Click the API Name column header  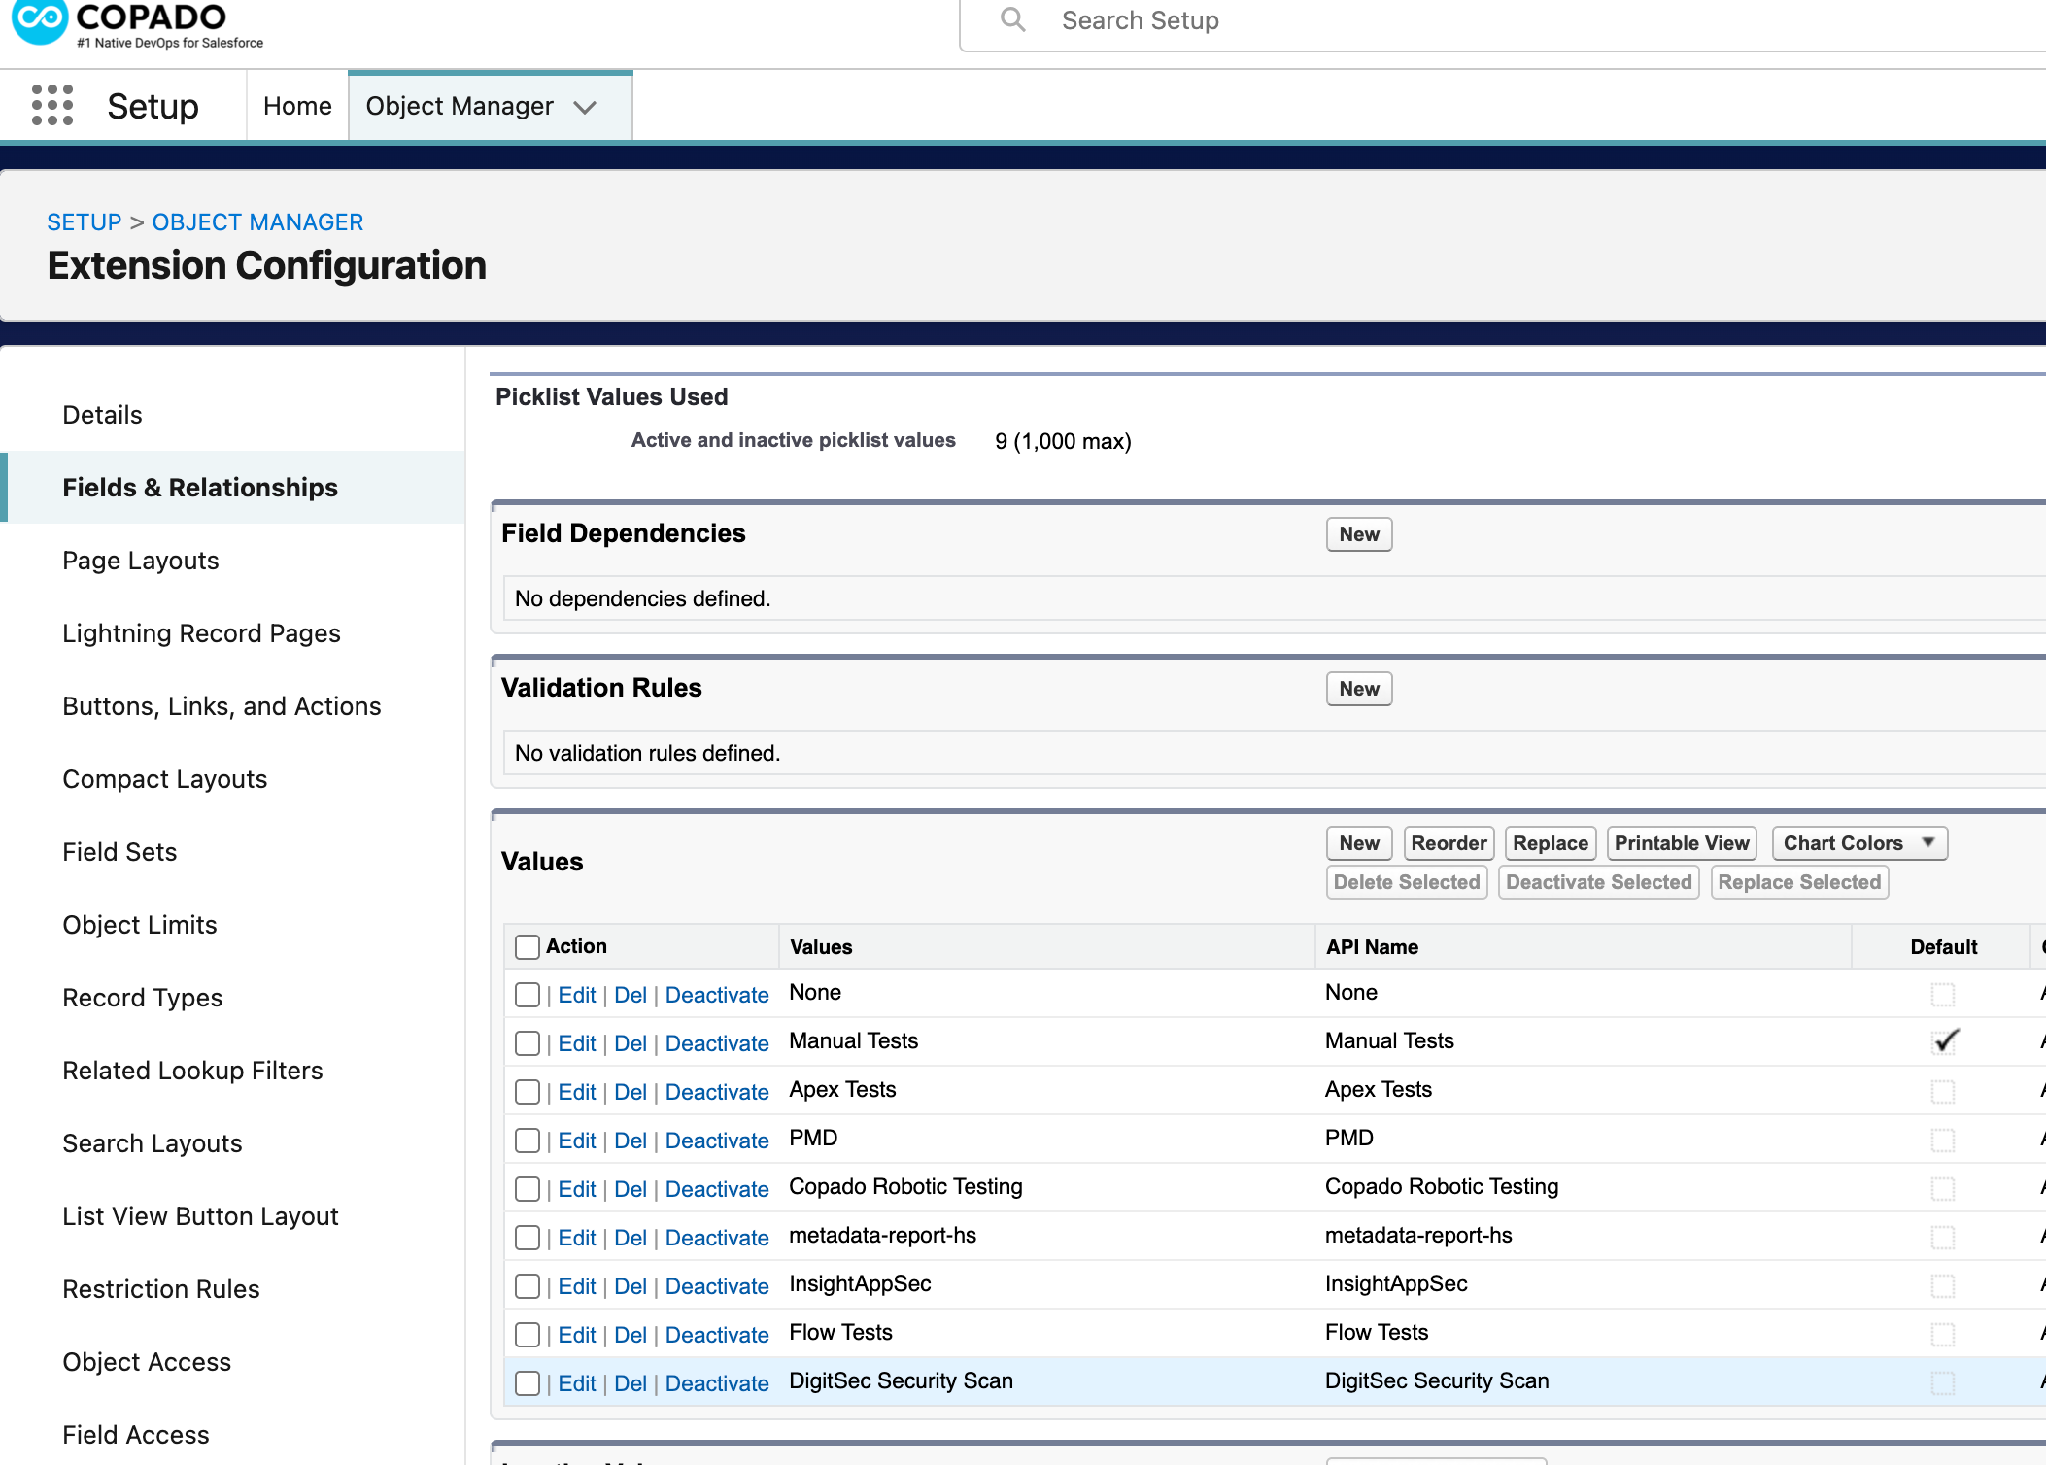click(1372, 947)
